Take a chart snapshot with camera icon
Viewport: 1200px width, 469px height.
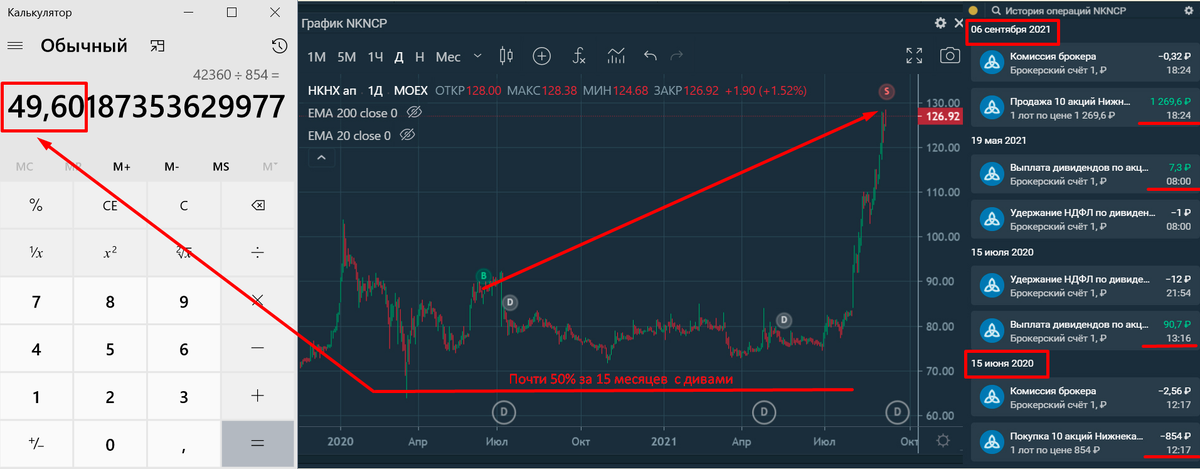click(x=949, y=56)
